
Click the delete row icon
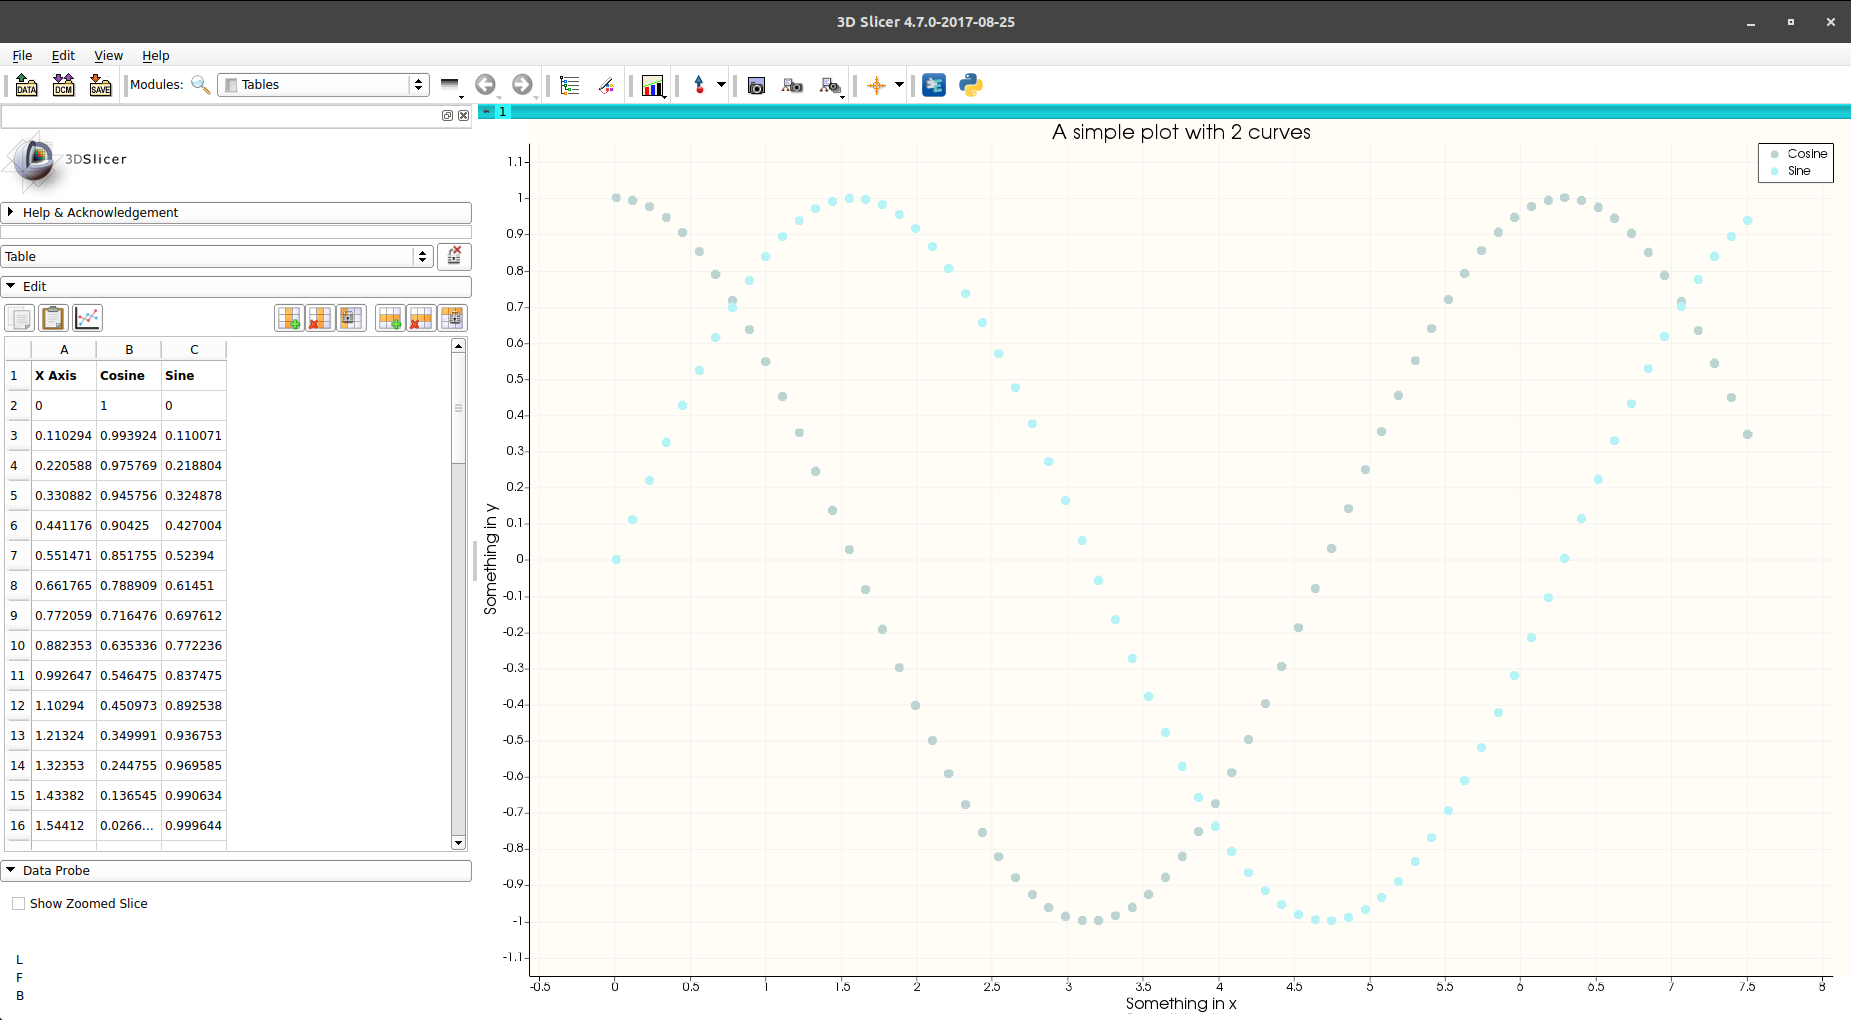pyautogui.click(x=421, y=318)
